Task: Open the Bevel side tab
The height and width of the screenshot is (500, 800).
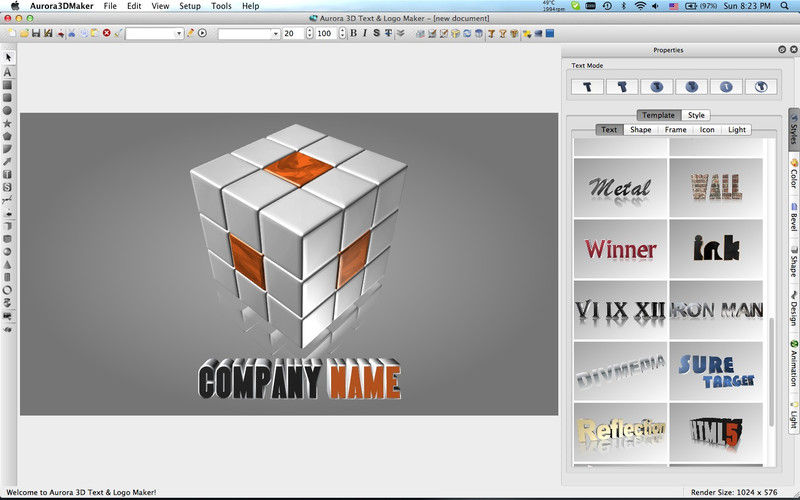Action: coord(794,217)
